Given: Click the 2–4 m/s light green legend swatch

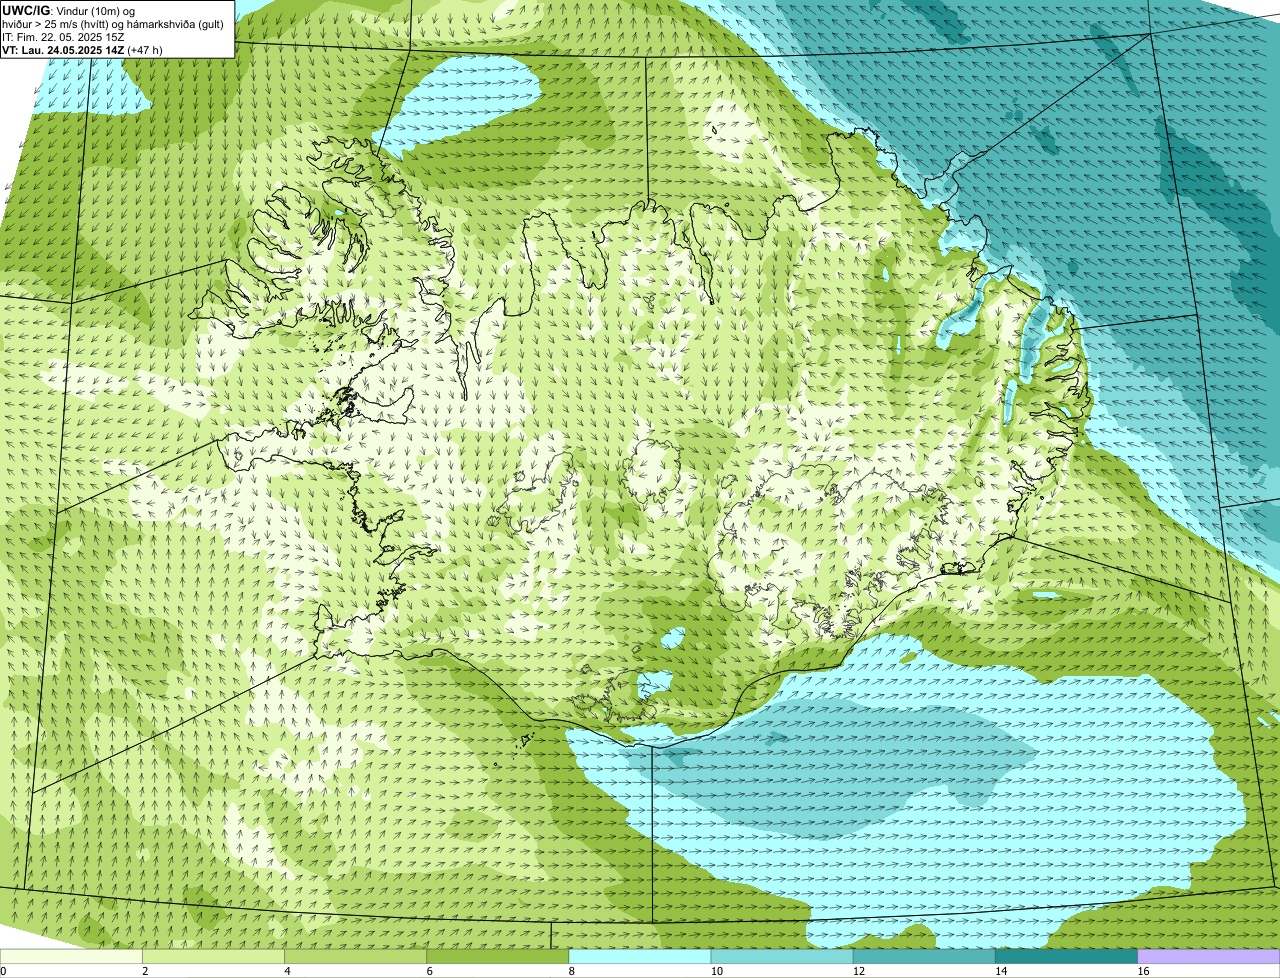Looking at the screenshot, I should 214,957.
